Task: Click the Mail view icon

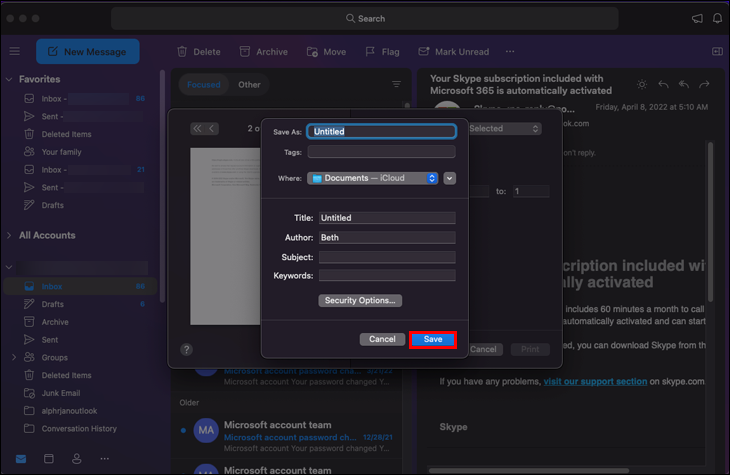Action: click(20, 459)
